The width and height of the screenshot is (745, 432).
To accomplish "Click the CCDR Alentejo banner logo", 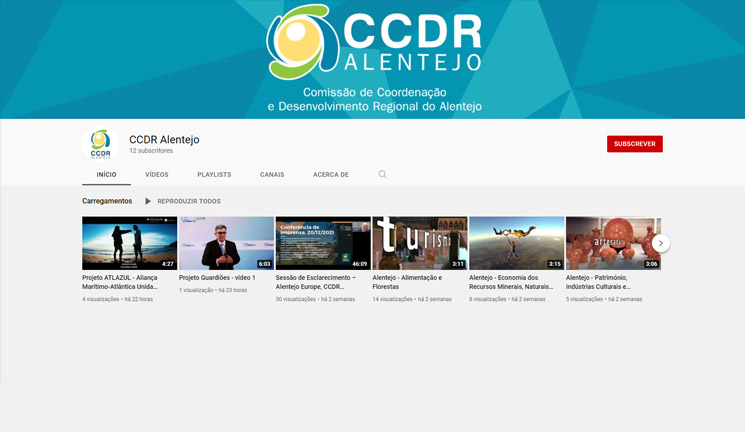I will [374, 43].
